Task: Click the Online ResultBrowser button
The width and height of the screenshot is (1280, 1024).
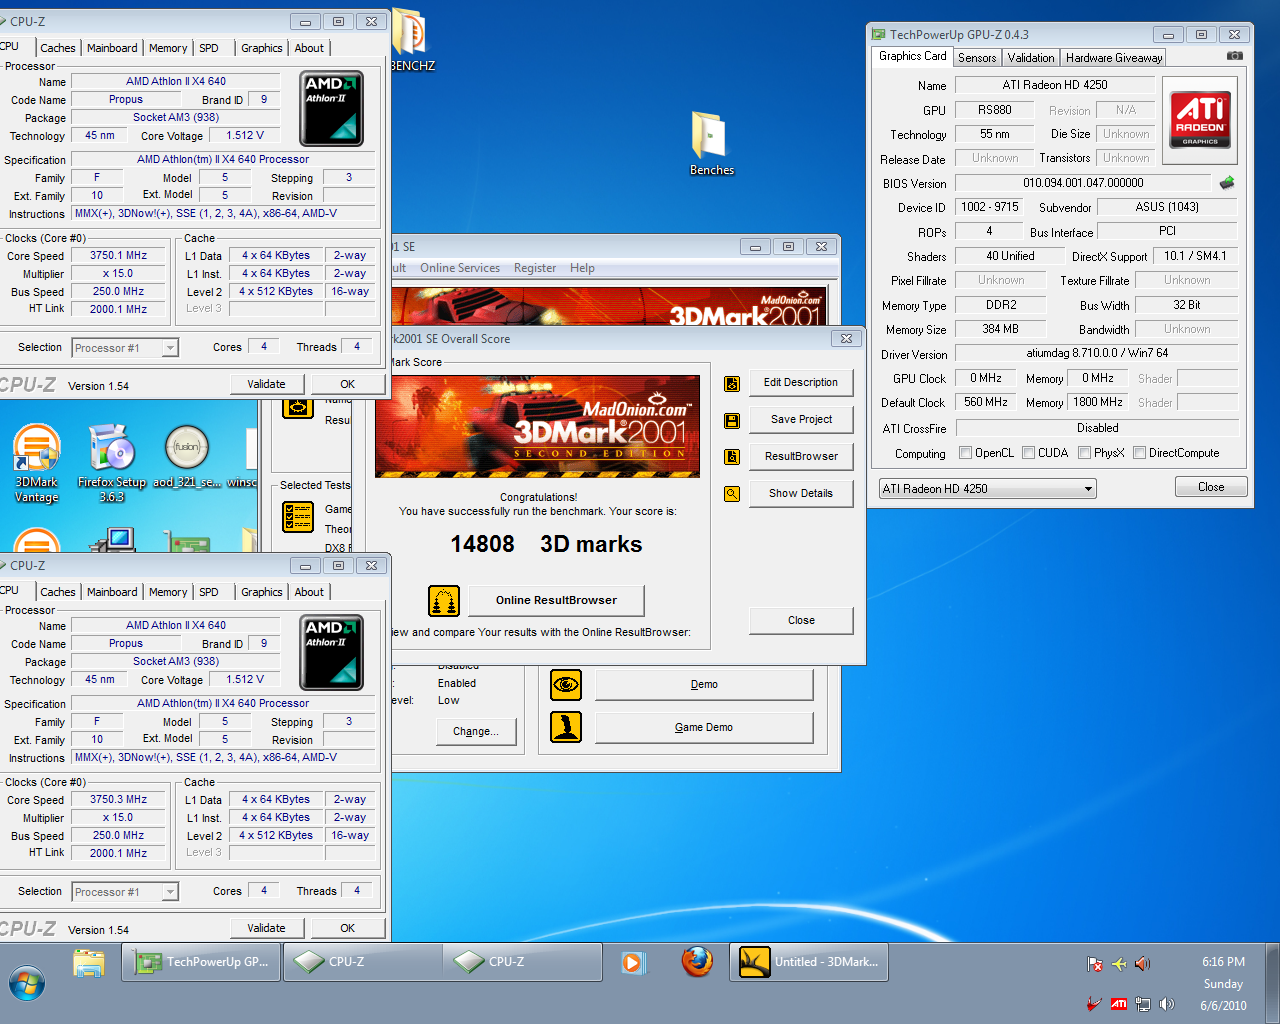Action: pos(556,600)
